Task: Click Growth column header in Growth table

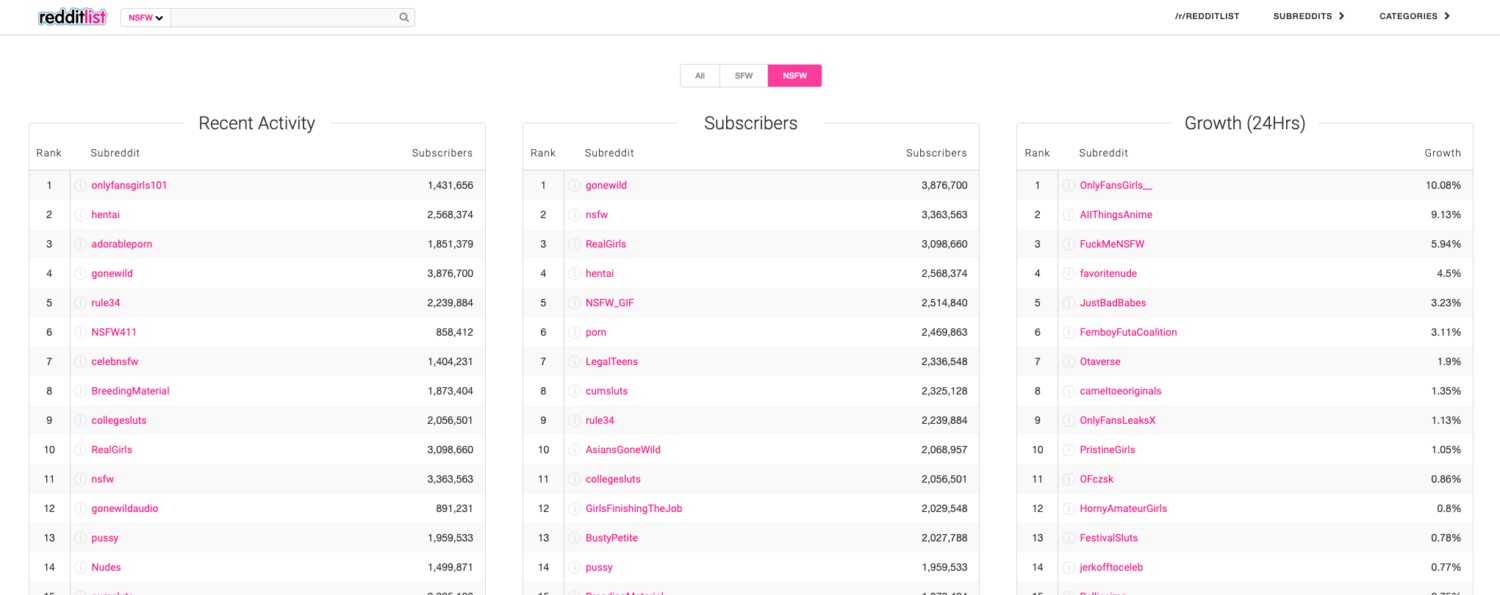Action: (1442, 153)
